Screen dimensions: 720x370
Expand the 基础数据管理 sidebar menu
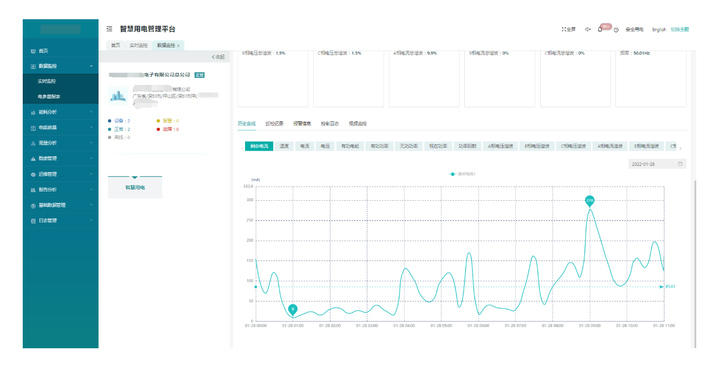91,205
